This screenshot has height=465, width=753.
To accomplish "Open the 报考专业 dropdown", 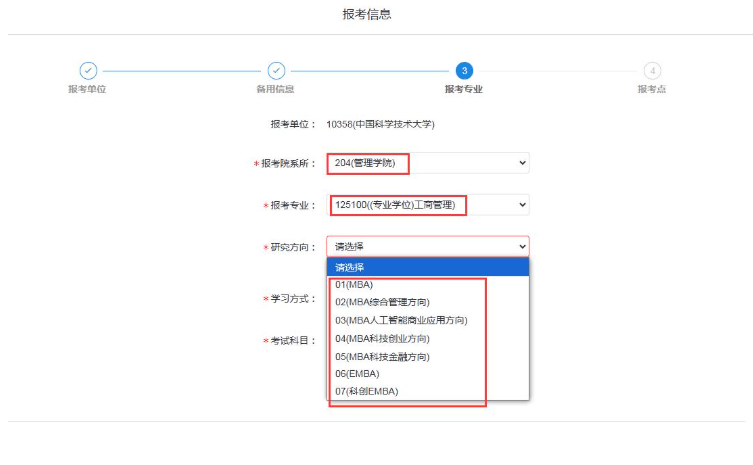I will coord(428,205).
